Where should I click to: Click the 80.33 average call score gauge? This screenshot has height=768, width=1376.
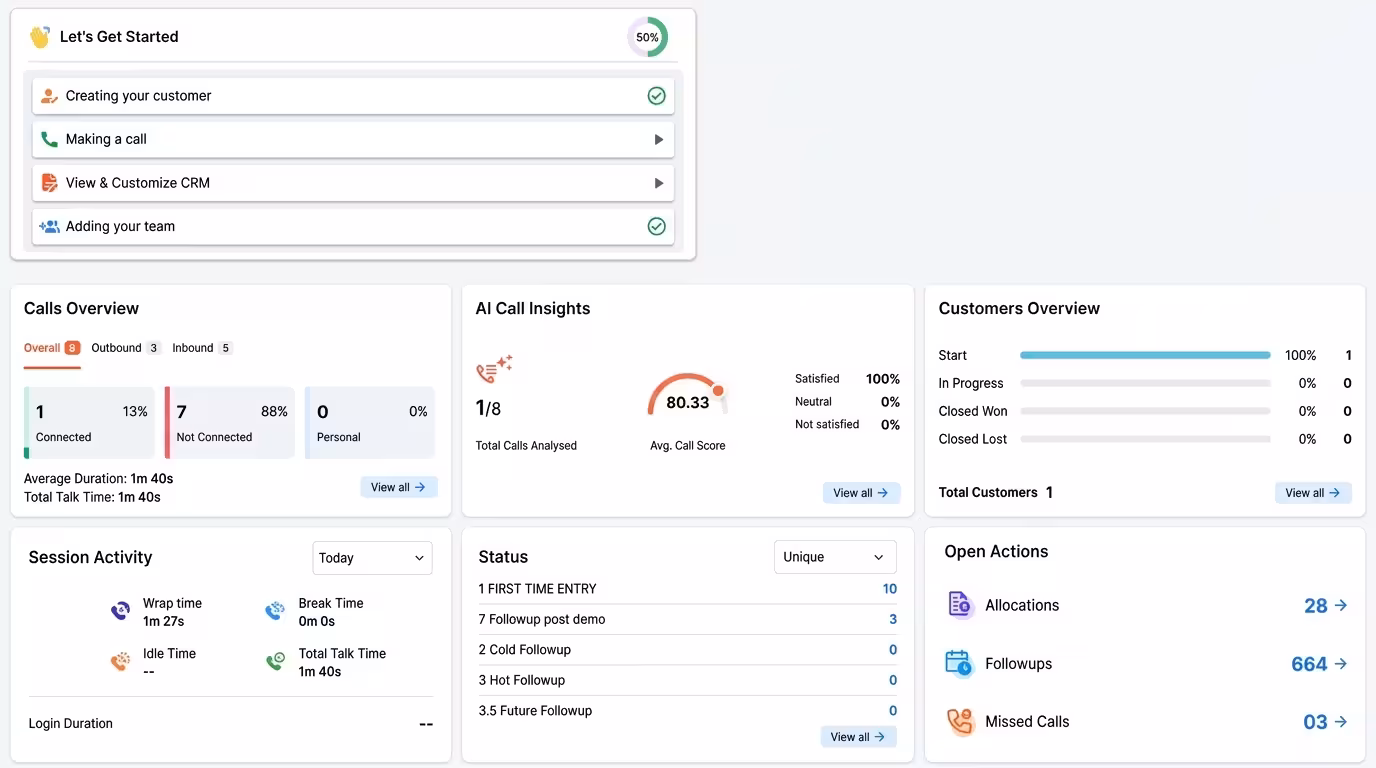pyautogui.click(x=688, y=396)
